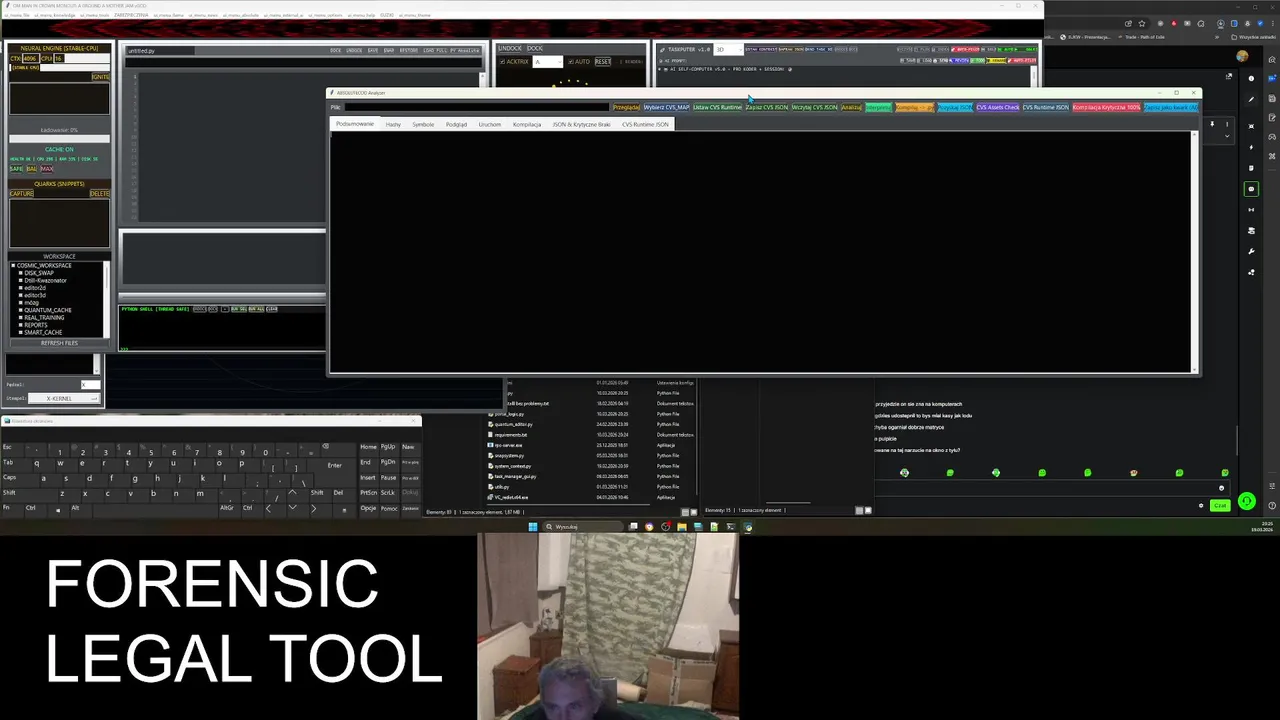The image size is (1280, 720).
Task: Switch to the Kompilacja tab
Action: click(x=527, y=124)
